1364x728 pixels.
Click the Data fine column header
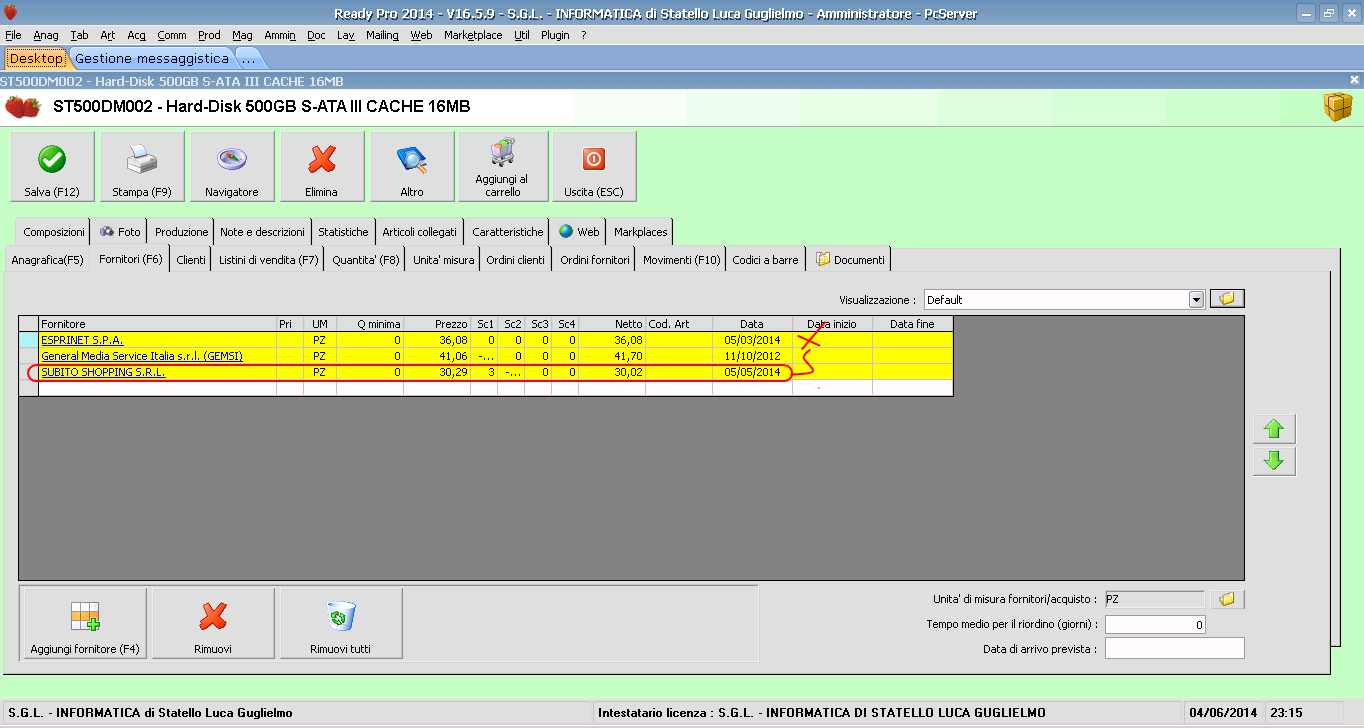tap(912, 324)
